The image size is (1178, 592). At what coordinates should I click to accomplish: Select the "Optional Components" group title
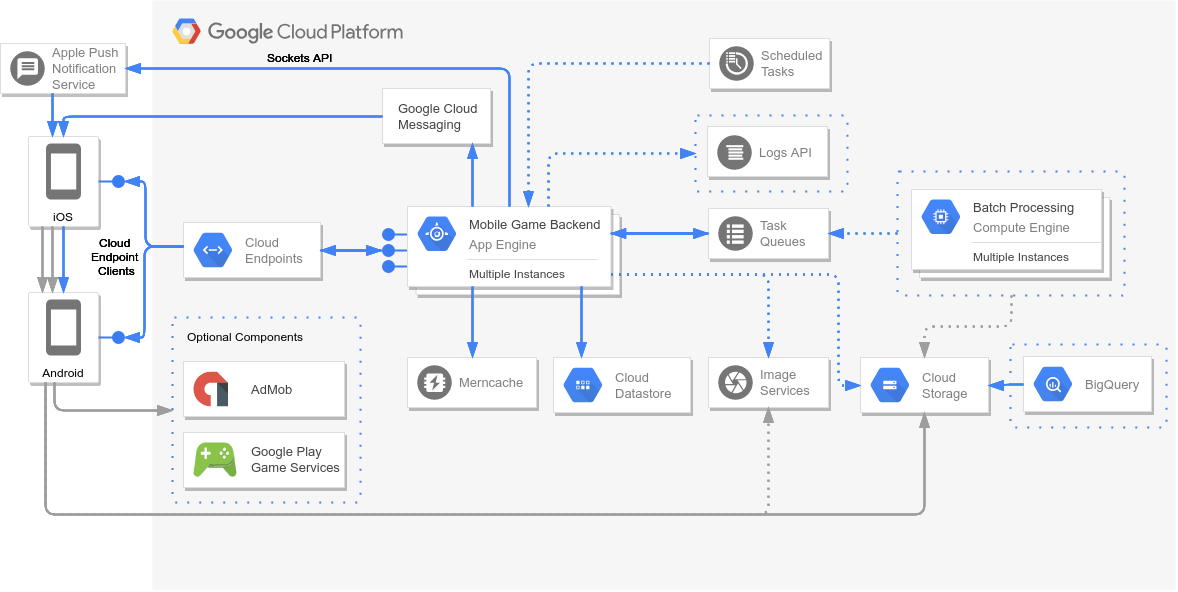pos(245,337)
